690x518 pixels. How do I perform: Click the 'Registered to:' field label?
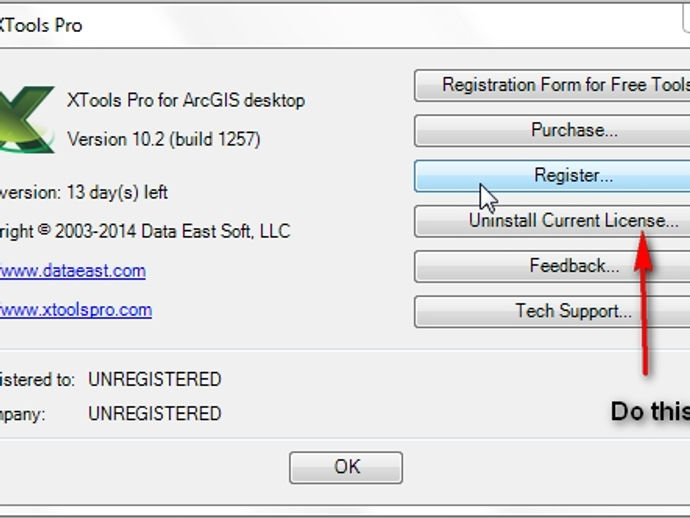coord(36,380)
